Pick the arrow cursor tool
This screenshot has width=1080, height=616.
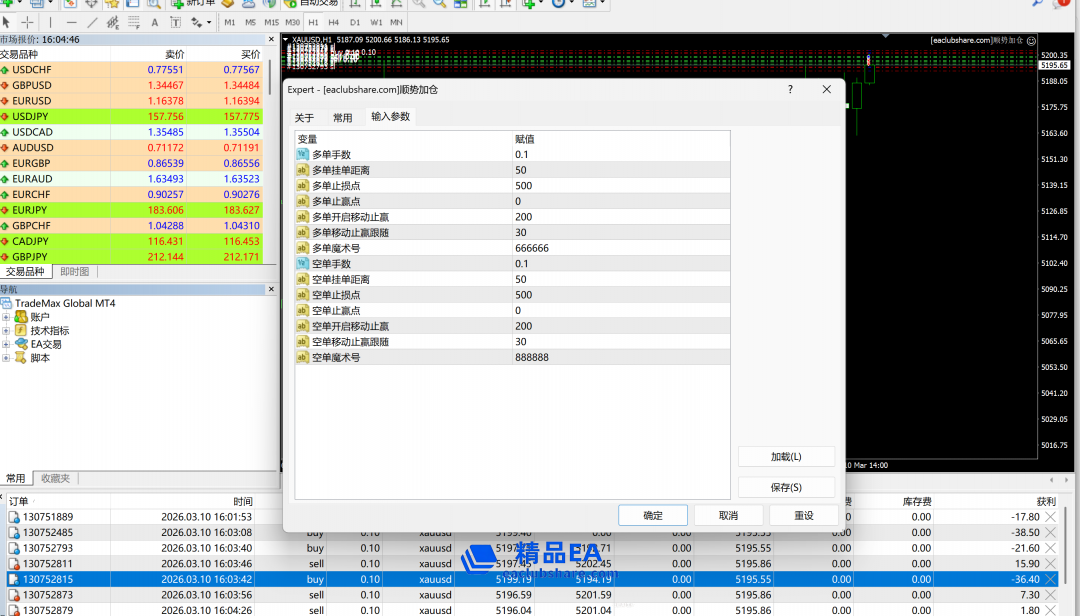pos(8,22)
